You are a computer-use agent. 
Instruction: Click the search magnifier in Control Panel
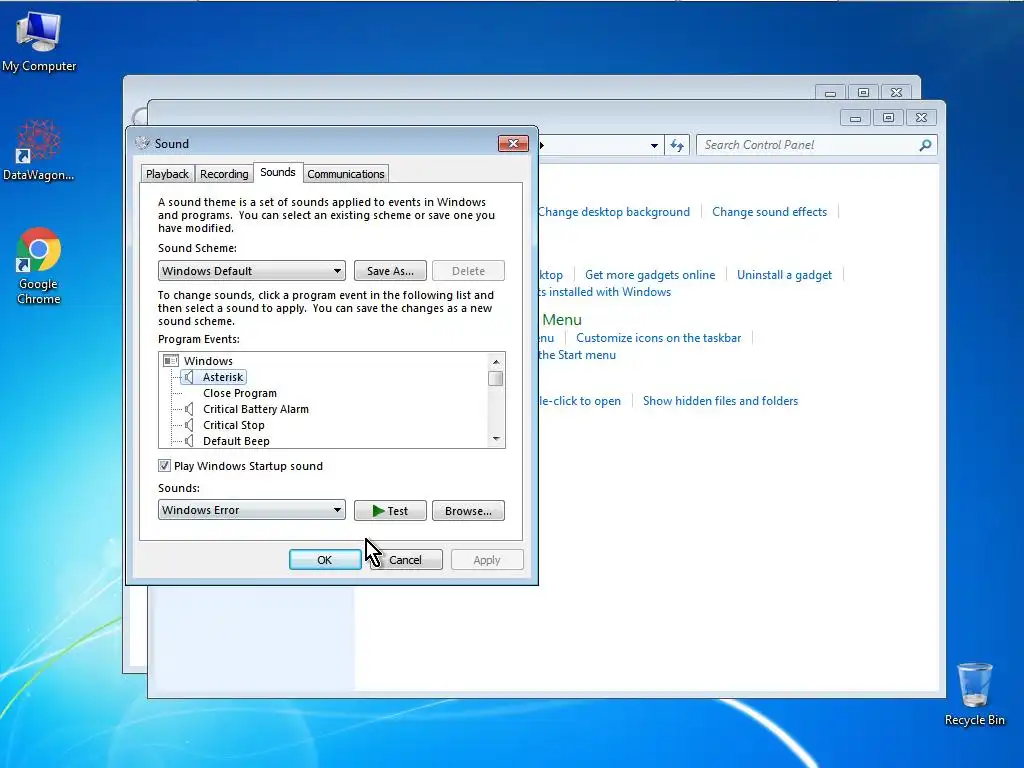coord(925,145)
